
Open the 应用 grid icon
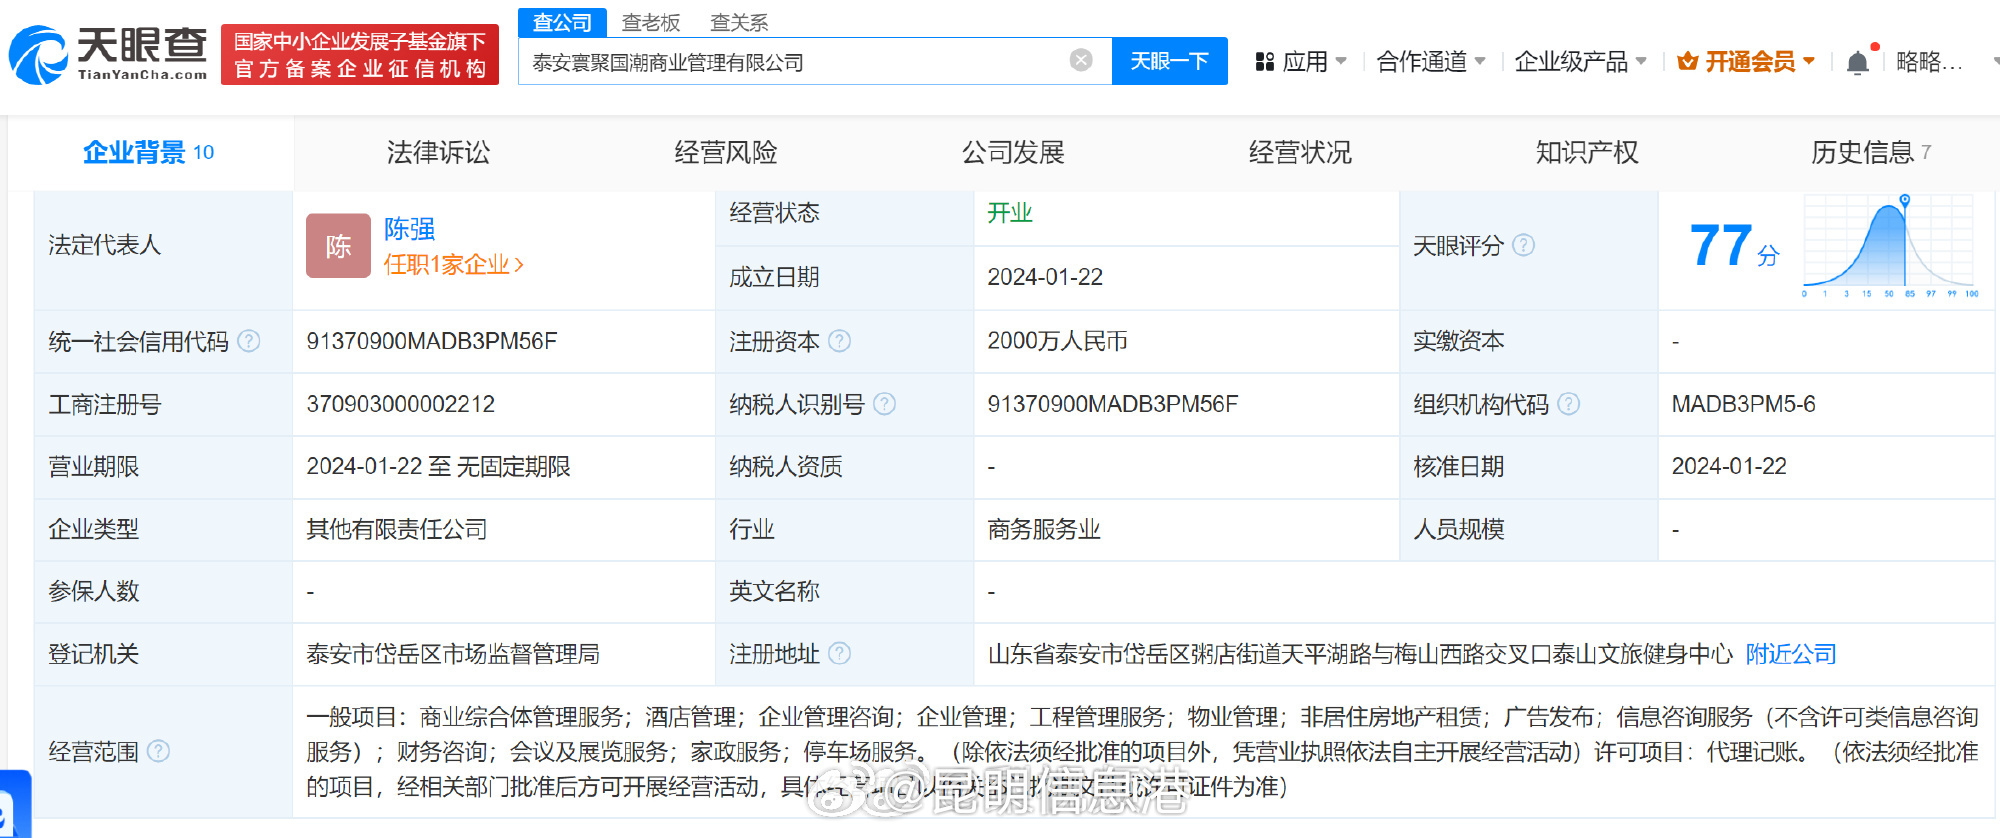pos(1265,62)
